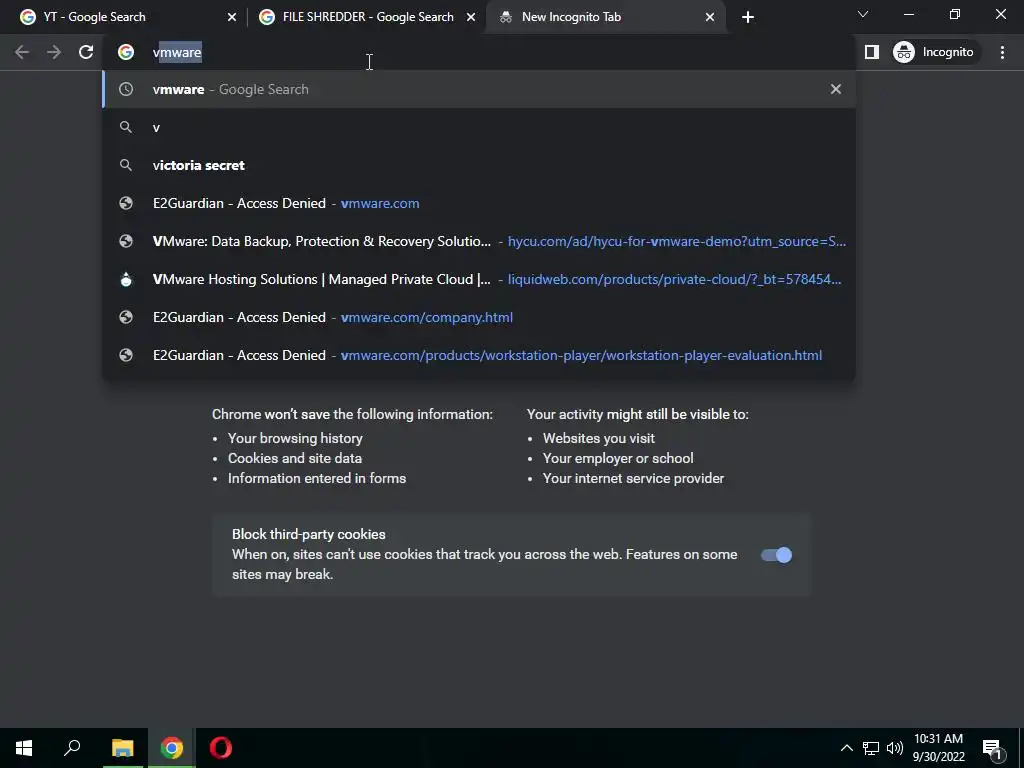Open the hycu.com VMware Data Backup suggestion
Image resolution: width=1024 pixels, height=768 pixels.
[x=479, y=241]
